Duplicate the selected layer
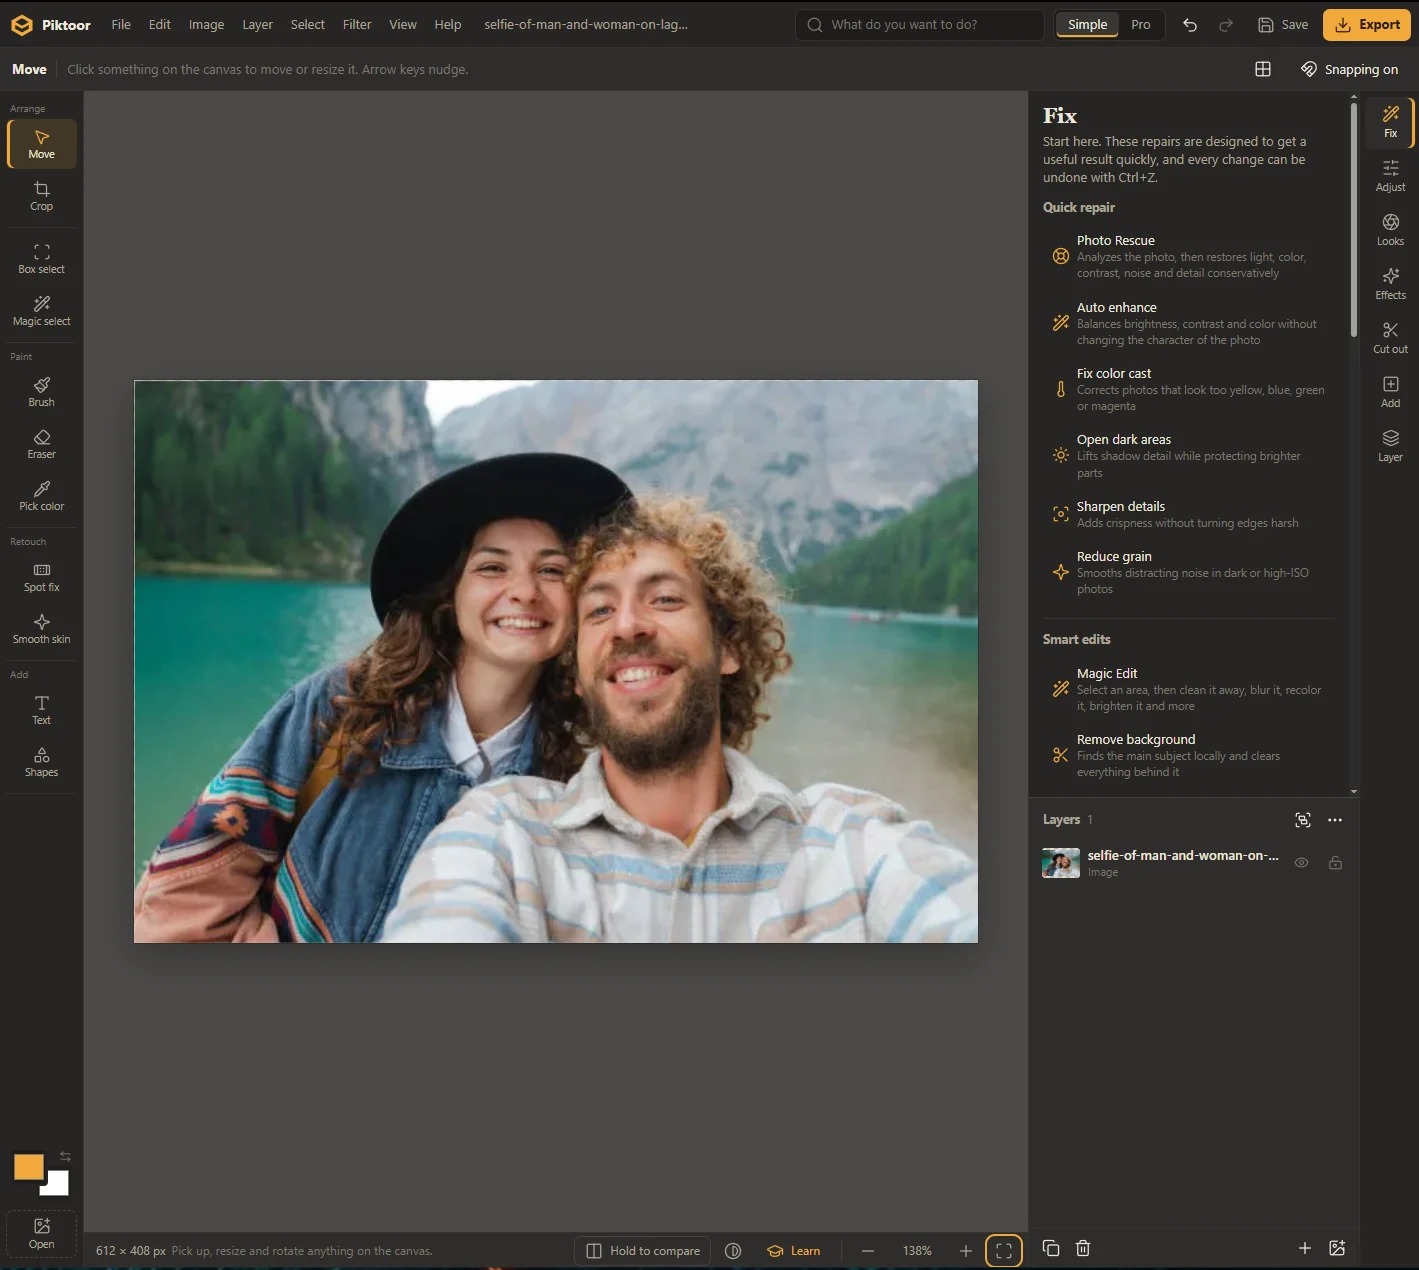This screenshot has height=1270, width=1419. coord(1051,1248)
